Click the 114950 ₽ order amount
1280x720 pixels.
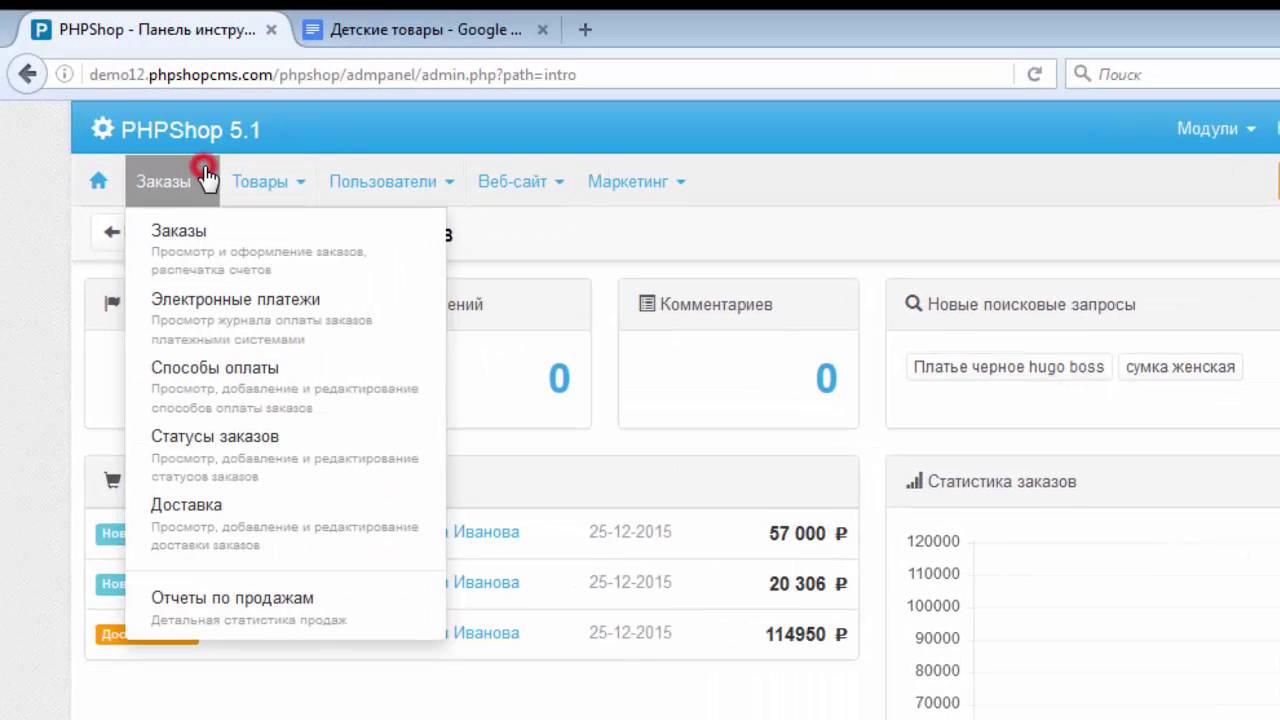coord(806,634)
